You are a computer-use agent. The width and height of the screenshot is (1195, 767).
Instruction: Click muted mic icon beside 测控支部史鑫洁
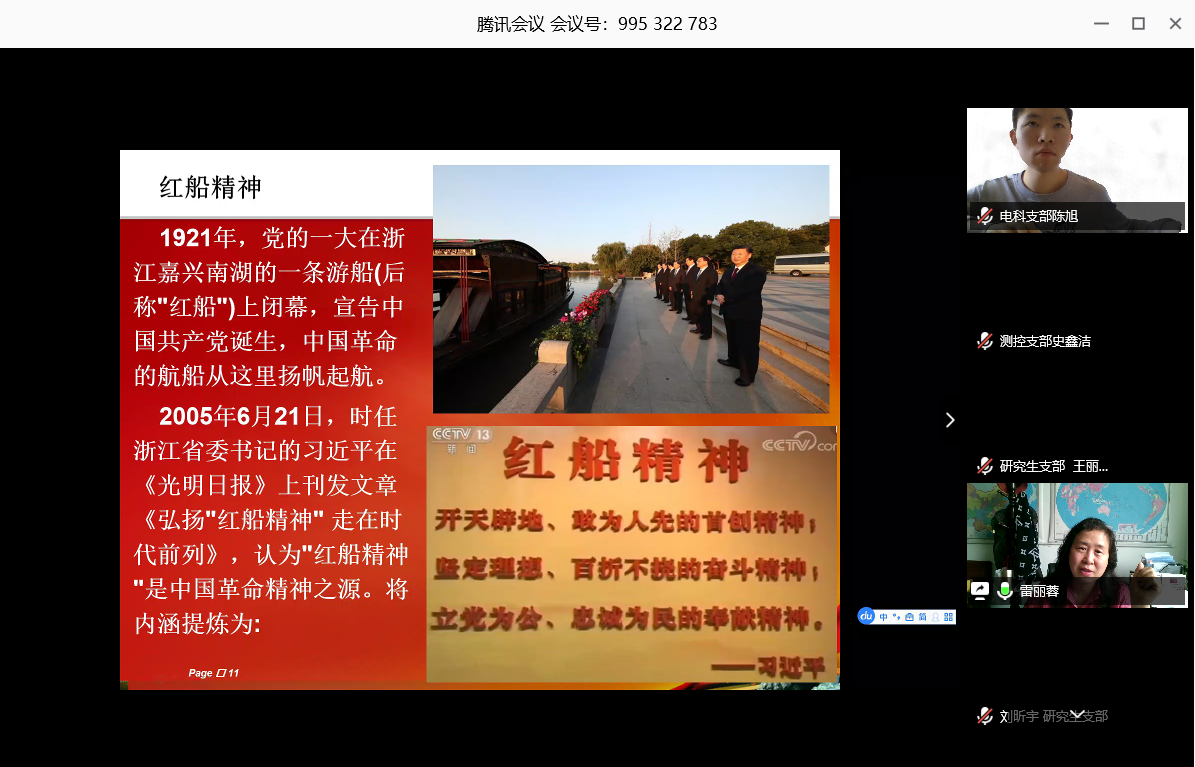pyautogui.click(x=985, y=341)
